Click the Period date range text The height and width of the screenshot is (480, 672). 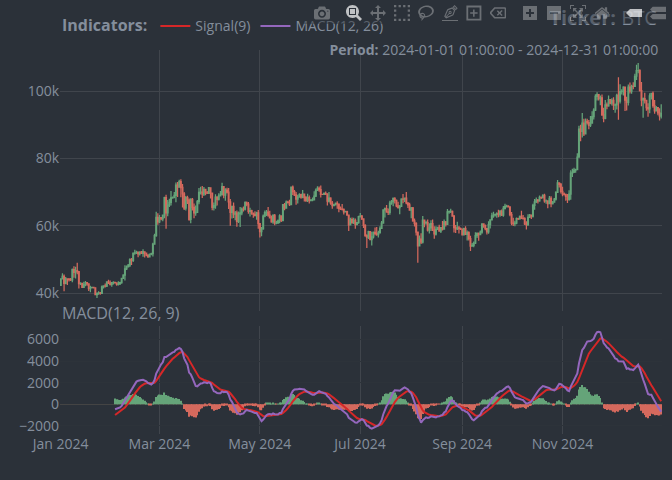(x=494, y=50)
